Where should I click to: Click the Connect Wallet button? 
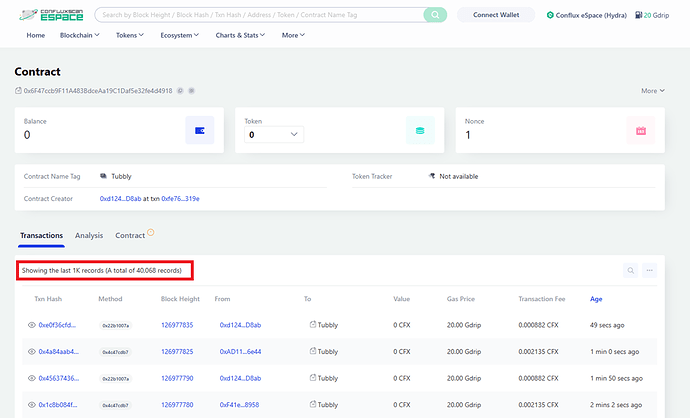pyautogui.click(x=496, y=15)
